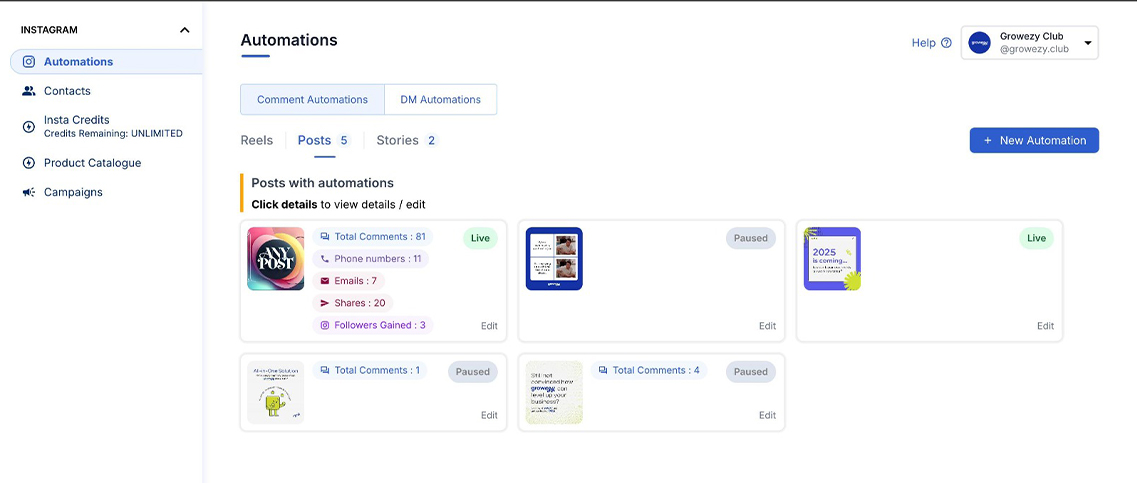Image resolution: width=1140 pixels, height=483 pixels.
Task: Create a New Automation
Action: [x=1034, y=141]
